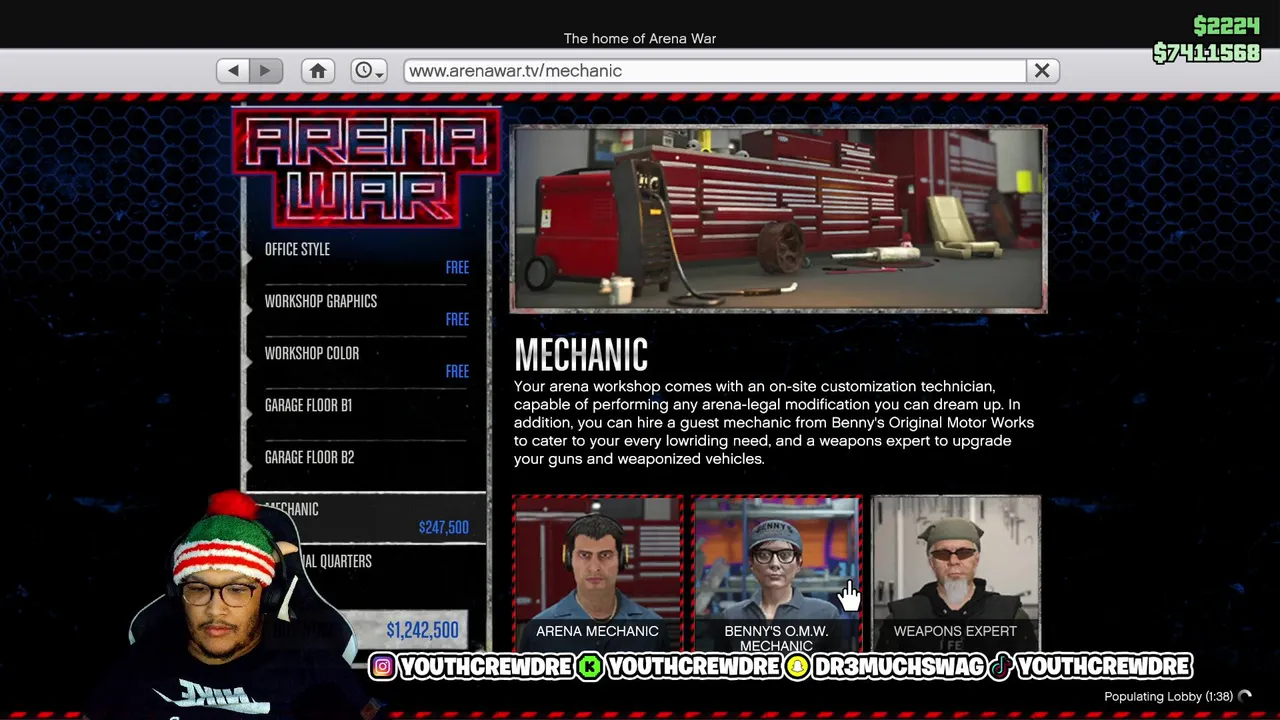Click the arrow marker beside Garage Floor B1
The height and width of the screenshot is (720, 1280).
pos(247,414)
